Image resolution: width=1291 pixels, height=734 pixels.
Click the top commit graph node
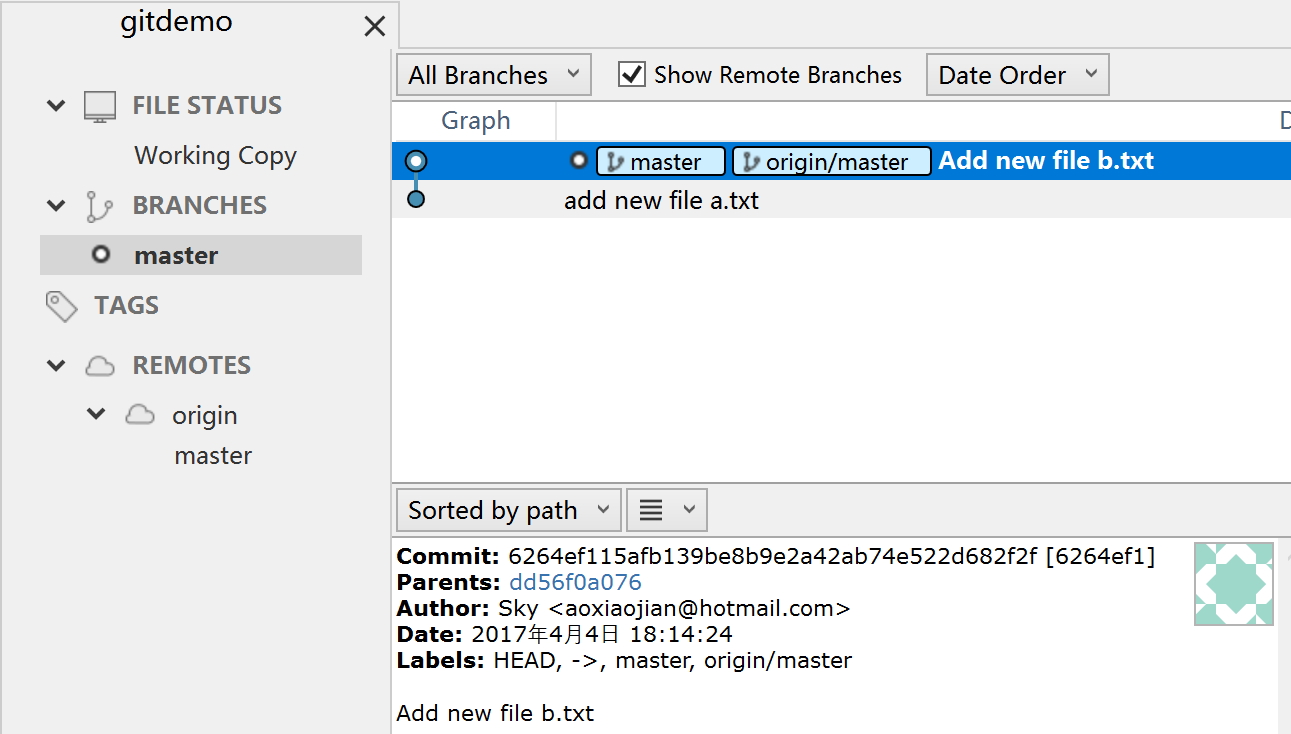[x=416, y=161]
